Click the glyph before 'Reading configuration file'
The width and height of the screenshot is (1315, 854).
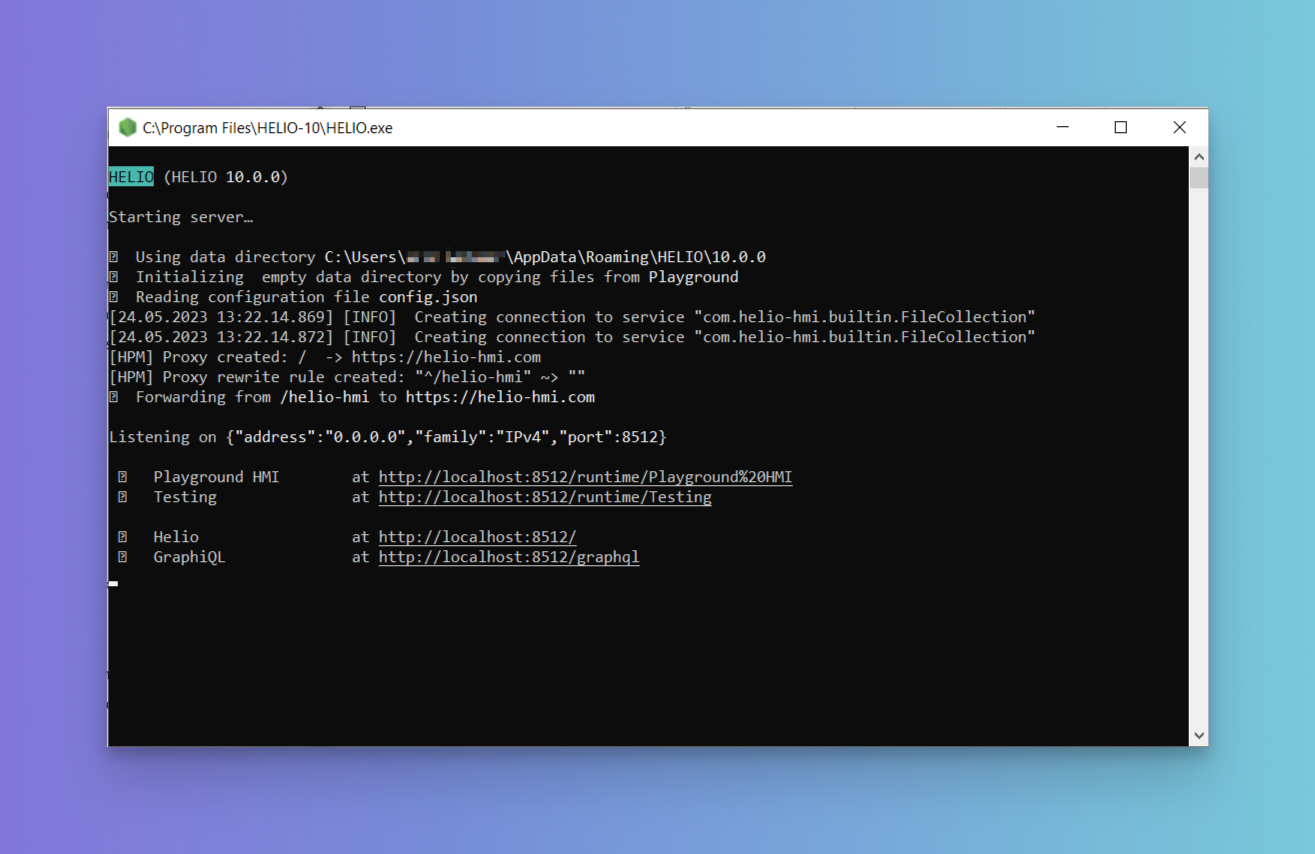pos(114,297)
